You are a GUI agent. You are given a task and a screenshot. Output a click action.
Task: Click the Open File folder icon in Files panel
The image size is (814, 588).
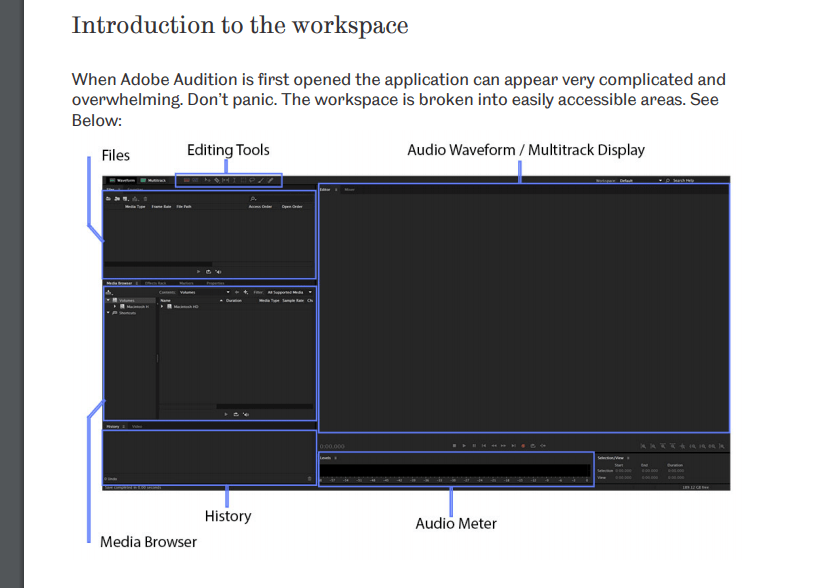click(109, 199)
